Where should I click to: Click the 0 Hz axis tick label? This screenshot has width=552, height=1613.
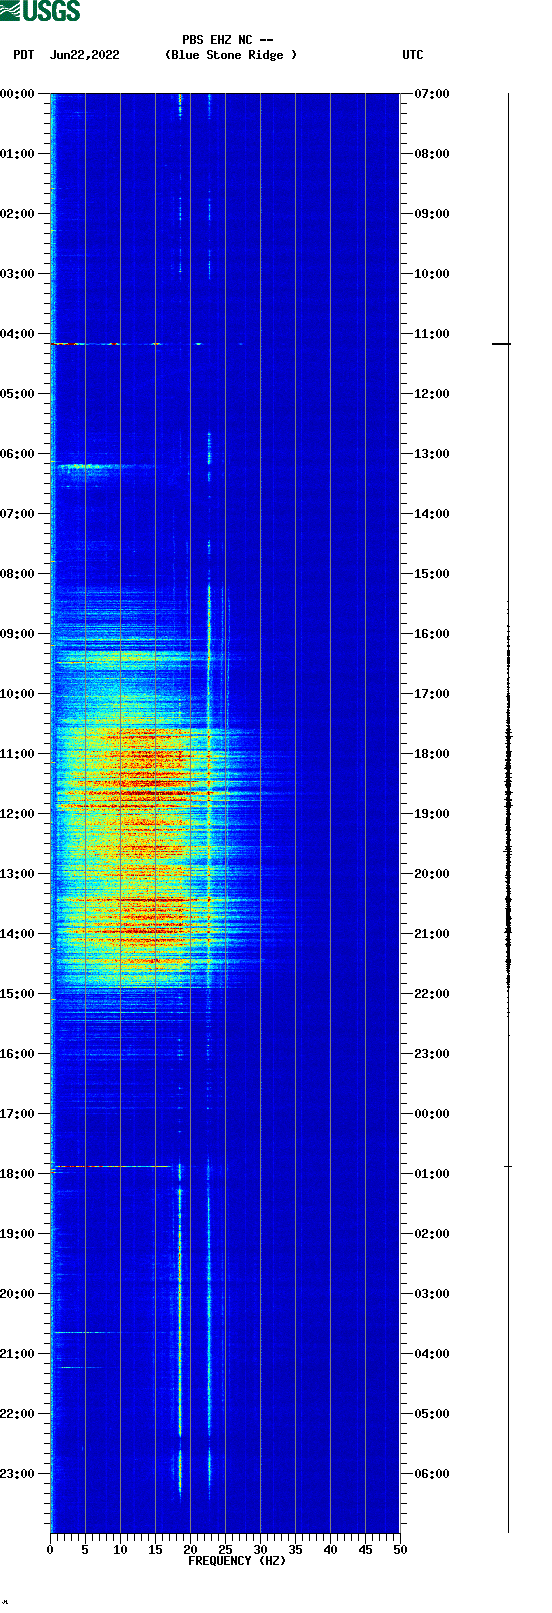50,1550
